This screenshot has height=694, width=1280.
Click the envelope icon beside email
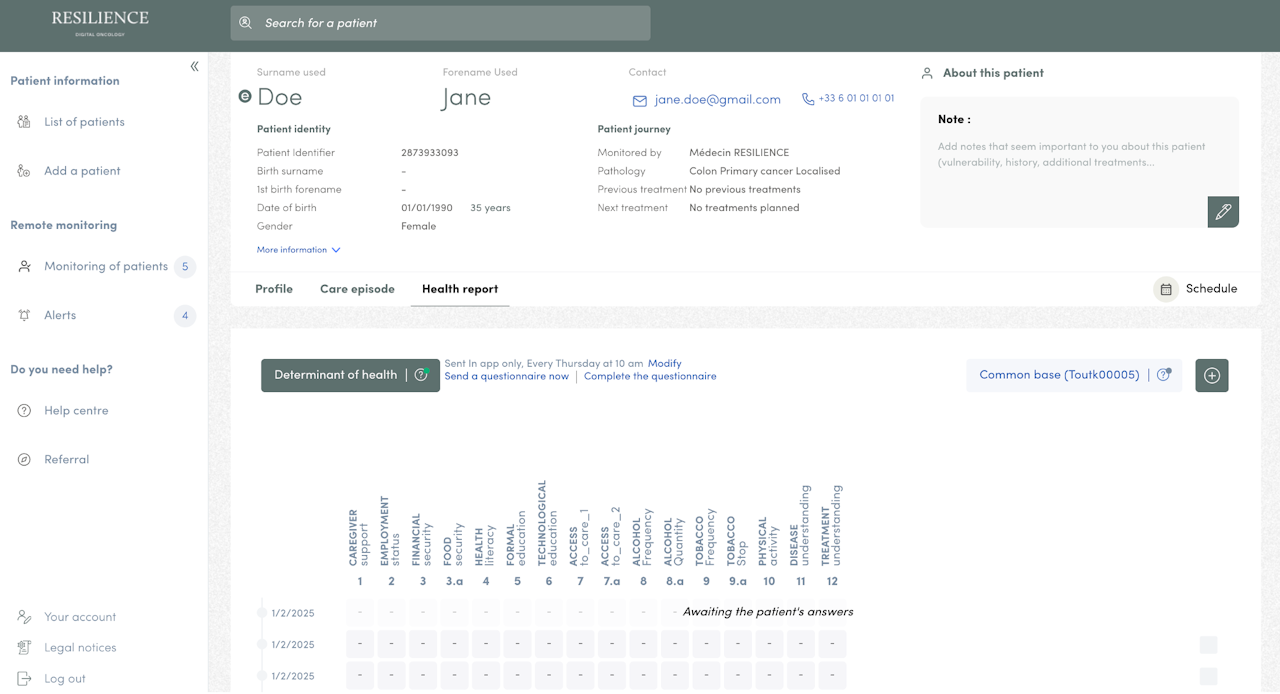point(640,100)
